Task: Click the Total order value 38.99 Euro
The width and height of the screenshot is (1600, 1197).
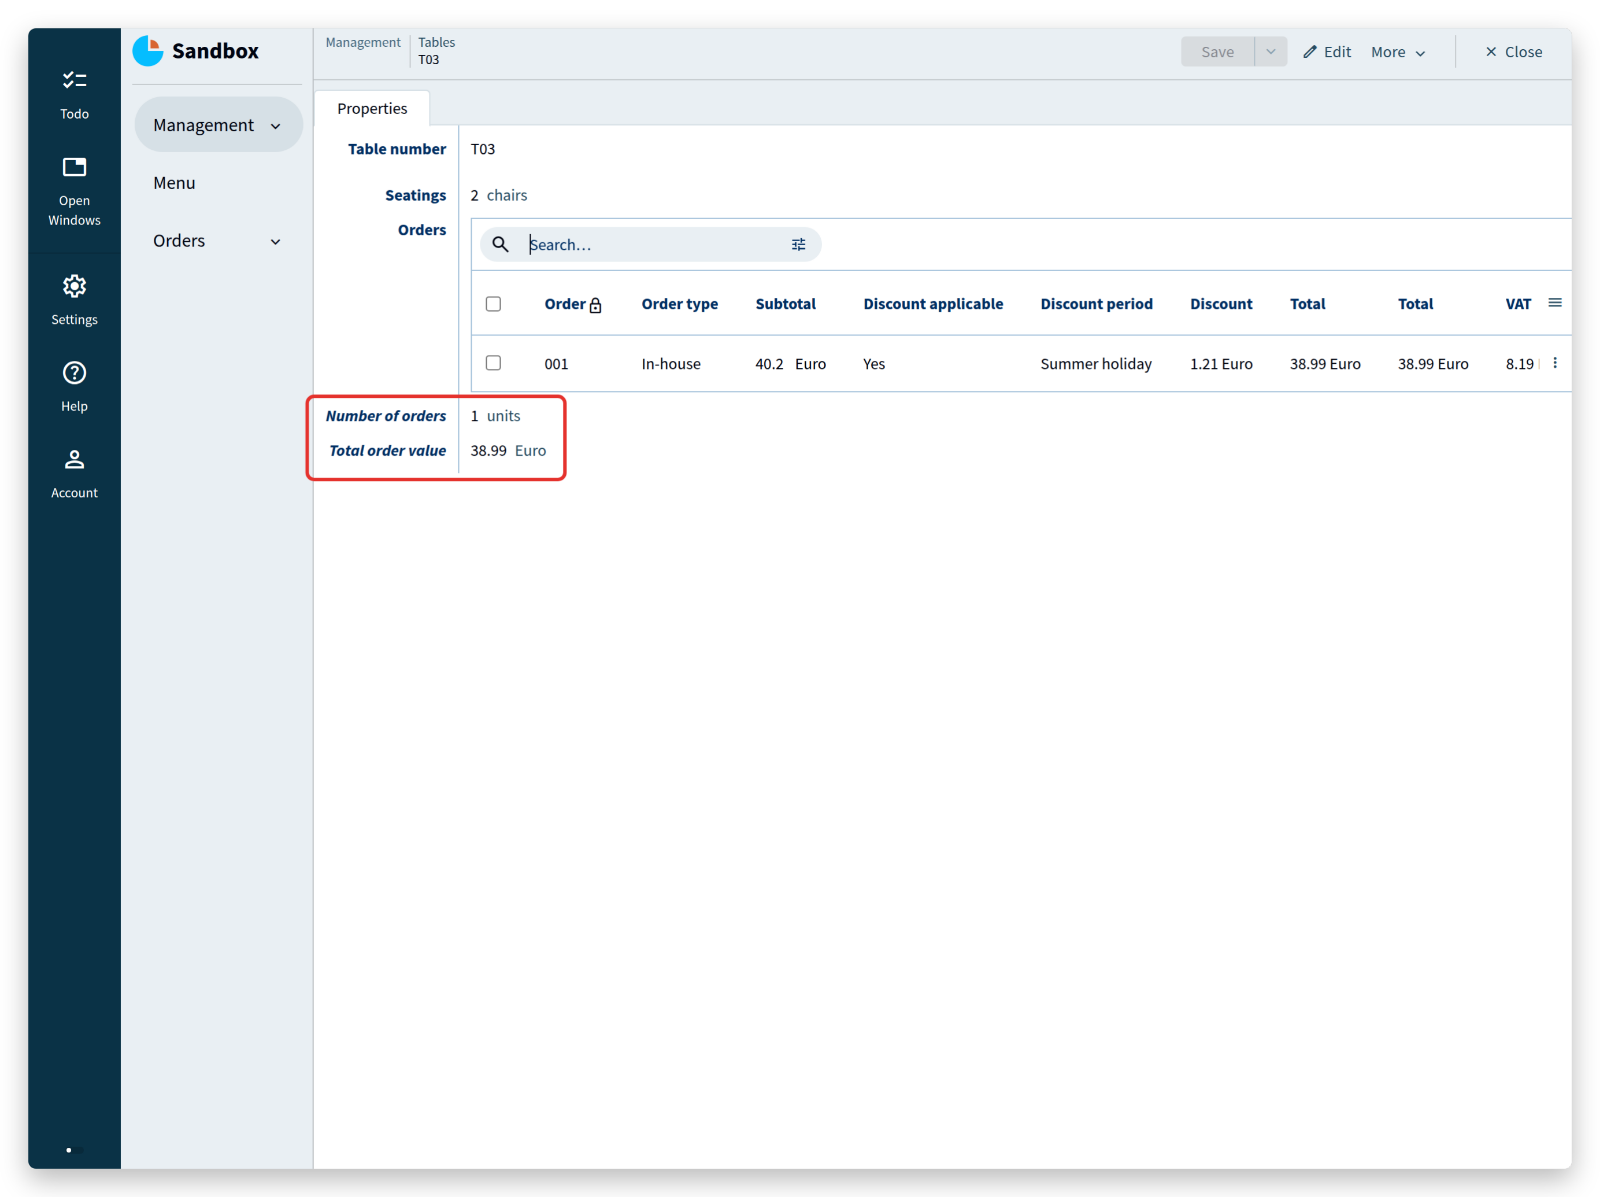Action: click(x=508, y=451)
